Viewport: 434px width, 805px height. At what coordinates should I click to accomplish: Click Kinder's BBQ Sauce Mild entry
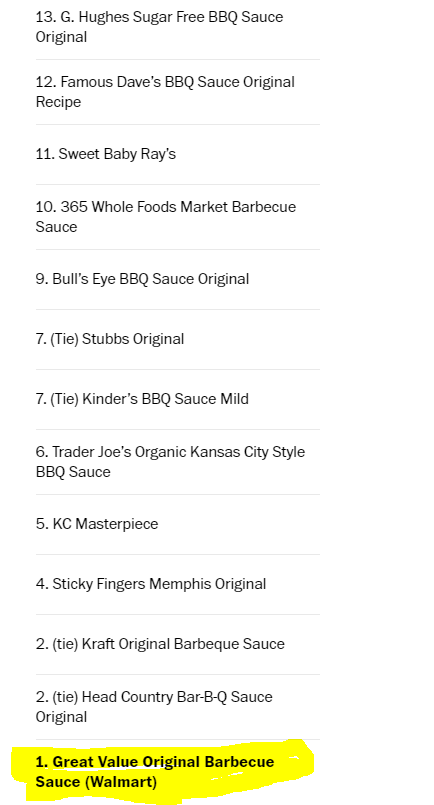(142, 399)
